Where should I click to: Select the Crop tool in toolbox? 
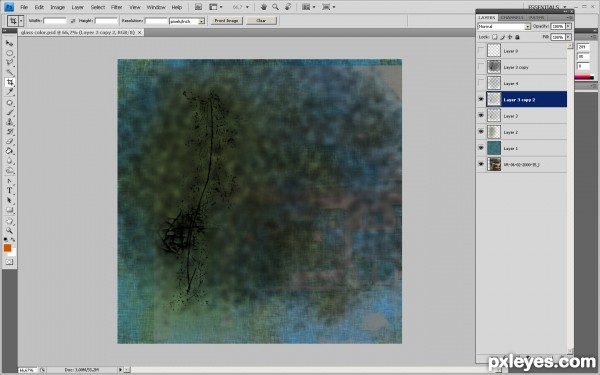tap(10, 82)
